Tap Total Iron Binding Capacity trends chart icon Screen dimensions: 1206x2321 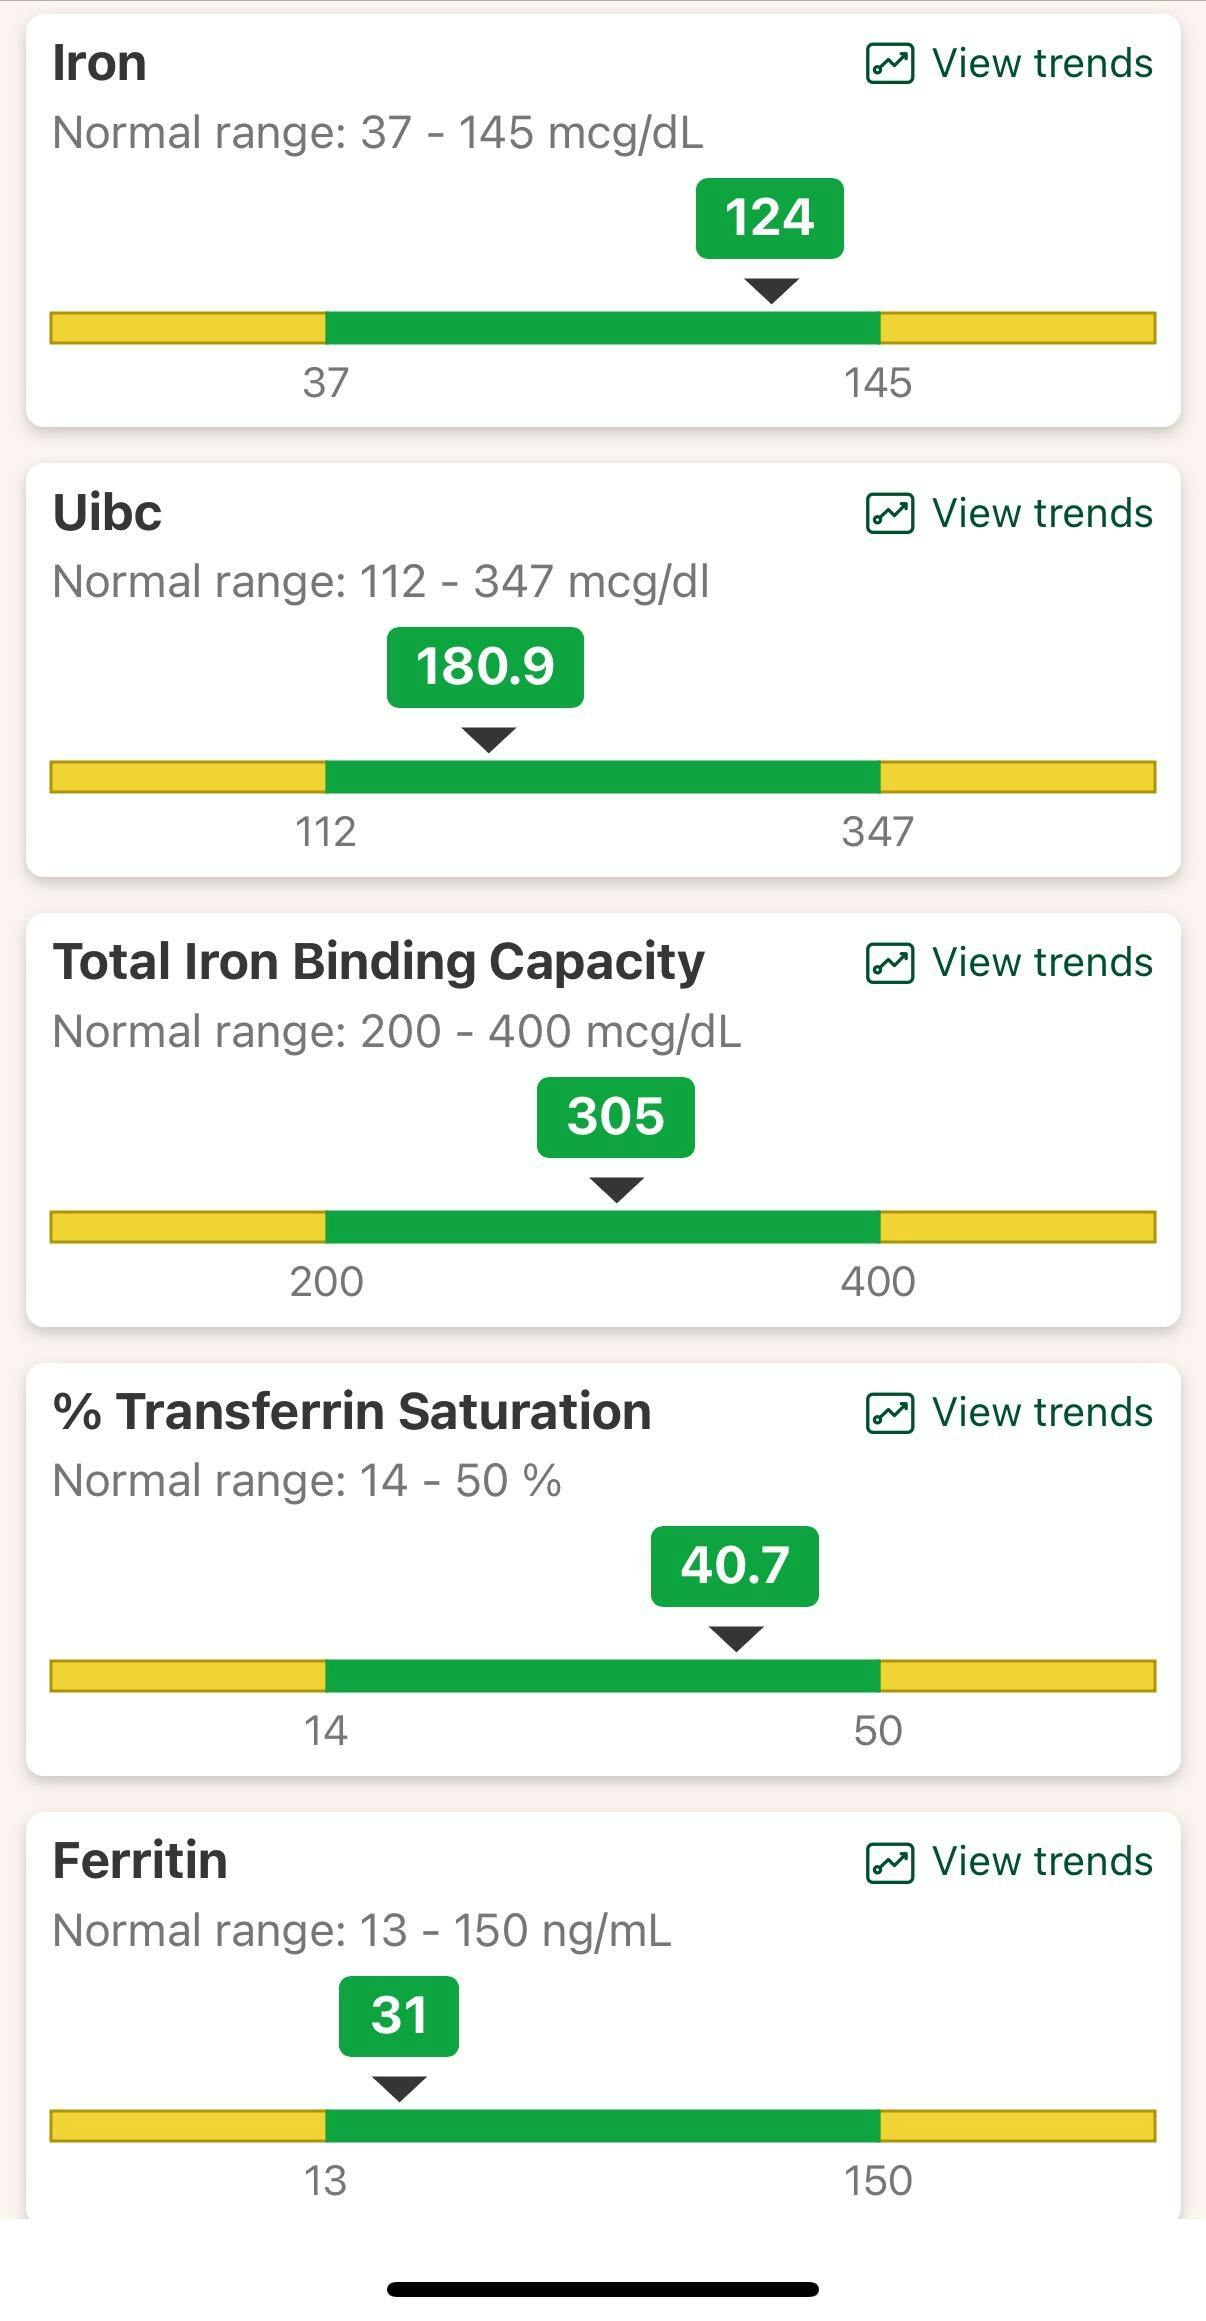click(x=889, y=963)
